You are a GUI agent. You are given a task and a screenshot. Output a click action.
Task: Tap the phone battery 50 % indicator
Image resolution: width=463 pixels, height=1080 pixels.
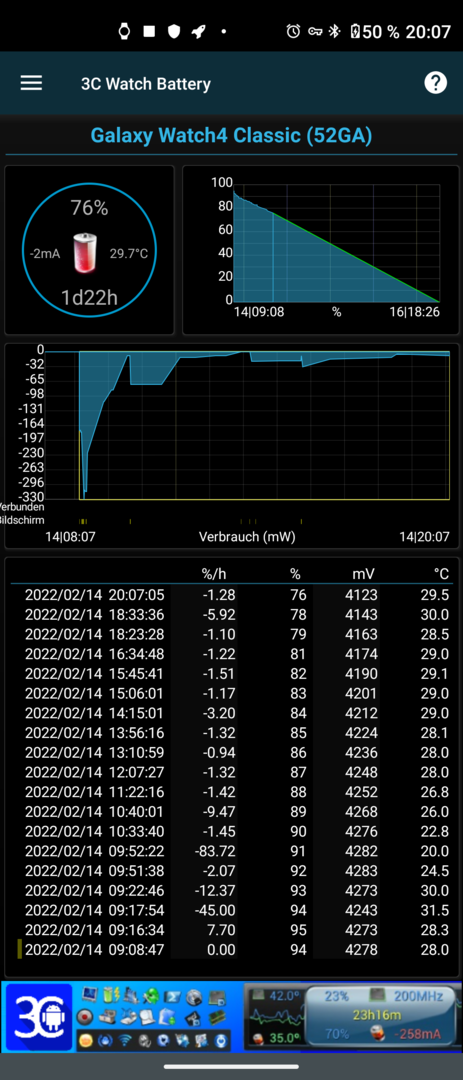click(x=375, y=32)
